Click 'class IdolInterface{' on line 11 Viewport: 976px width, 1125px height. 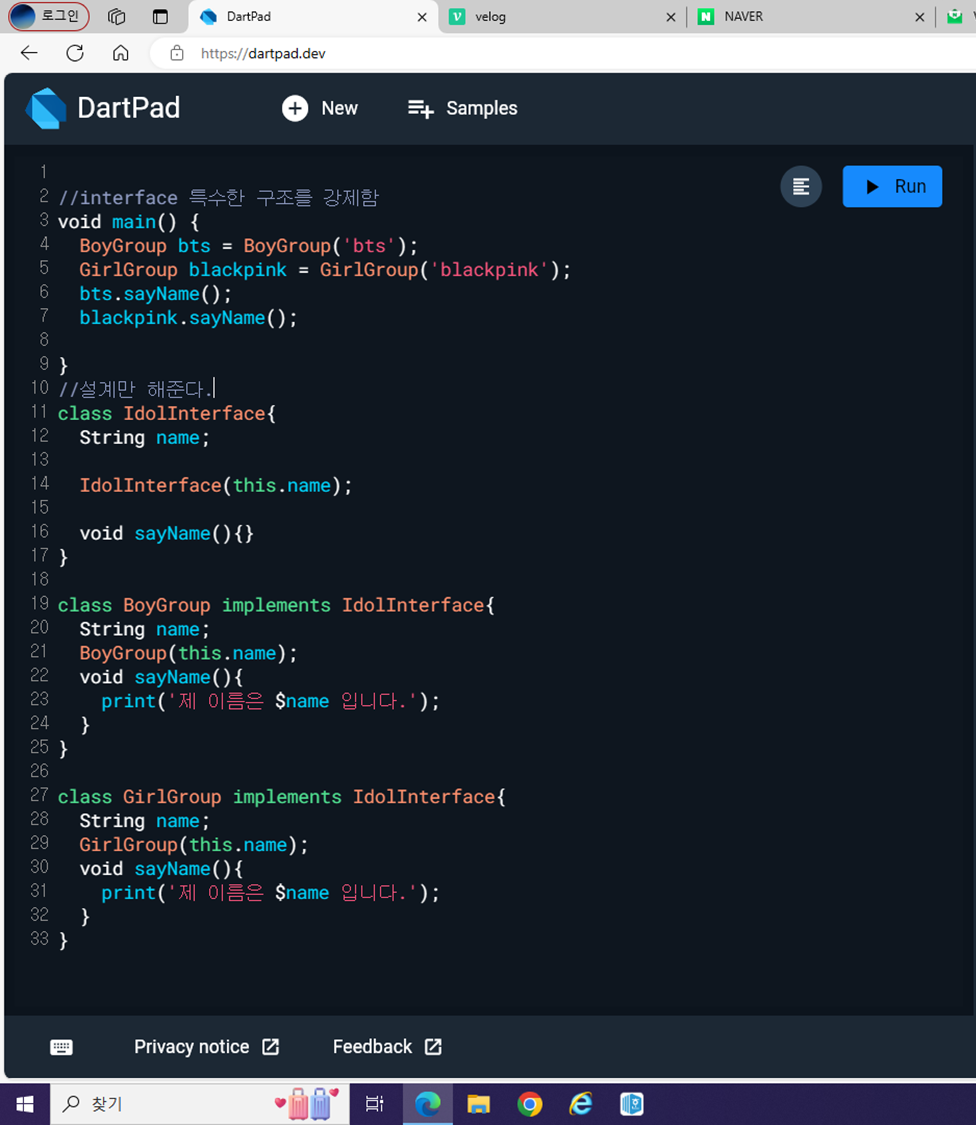pos(166,413)
